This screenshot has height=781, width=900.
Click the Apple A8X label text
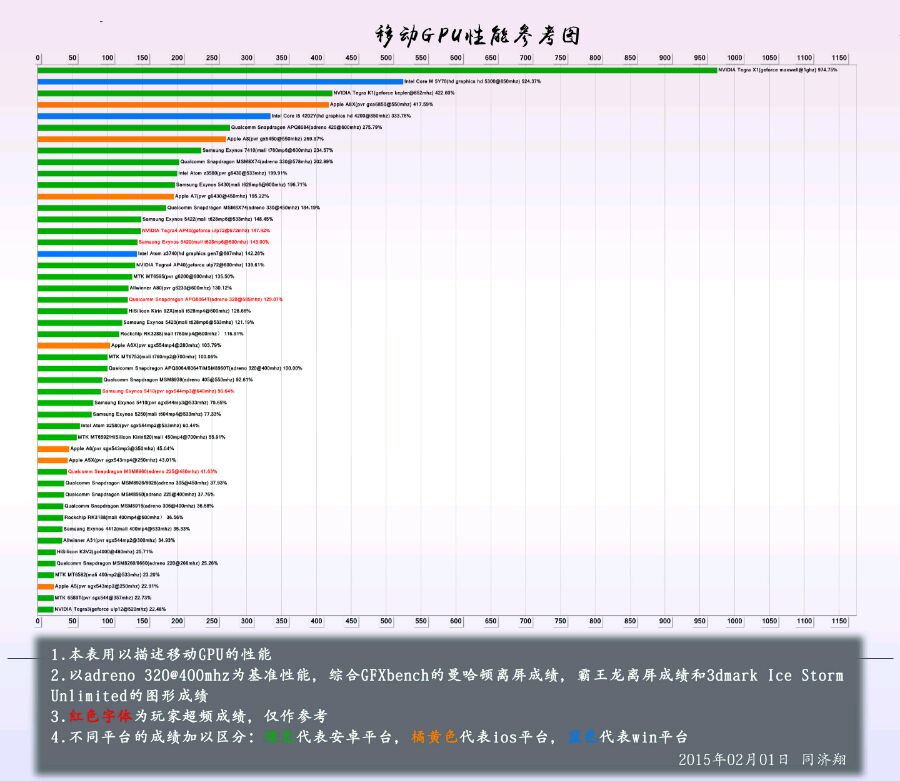click(x=382, y=104)
